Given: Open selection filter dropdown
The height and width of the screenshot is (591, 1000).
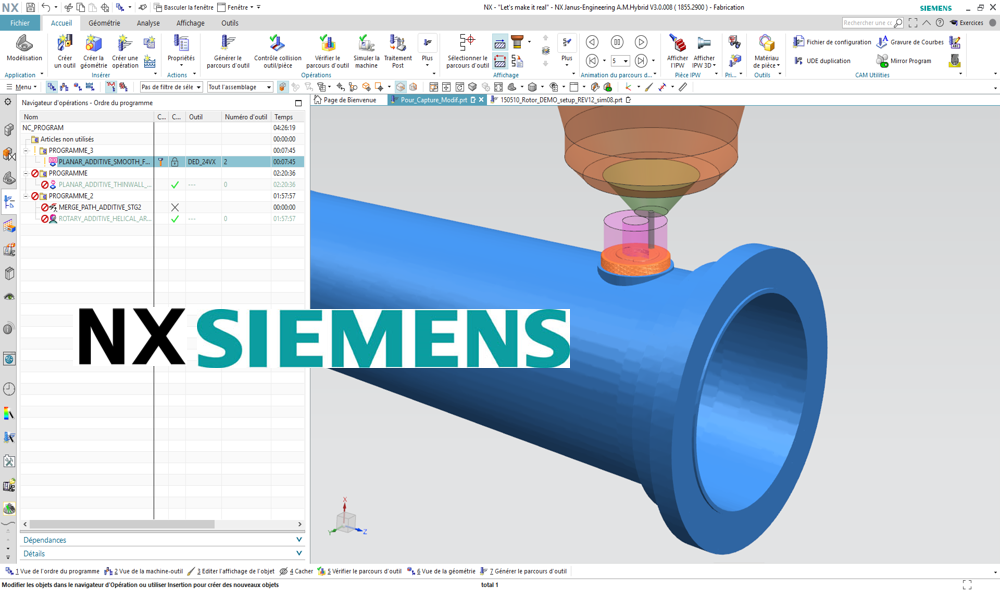Looking at the screenshot, I should click(171, 87).
